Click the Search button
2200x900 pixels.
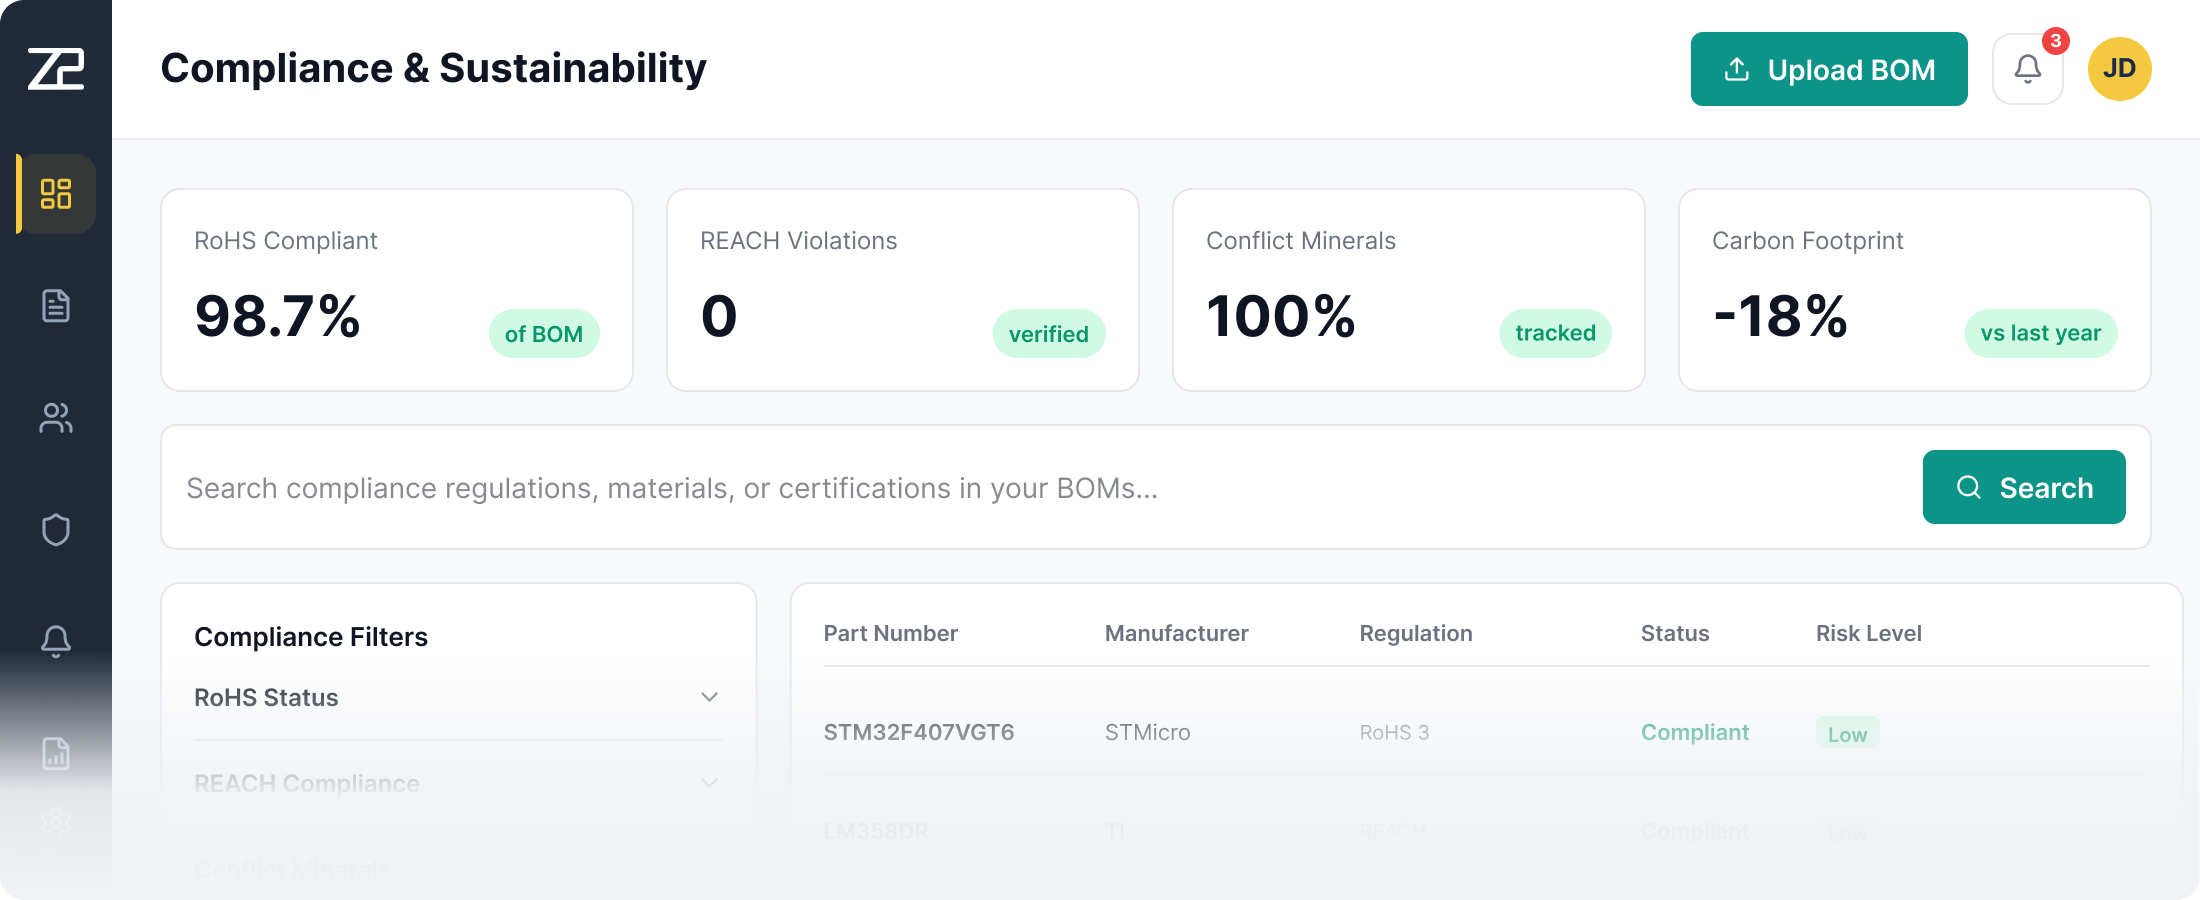(x=2024, y=487)
